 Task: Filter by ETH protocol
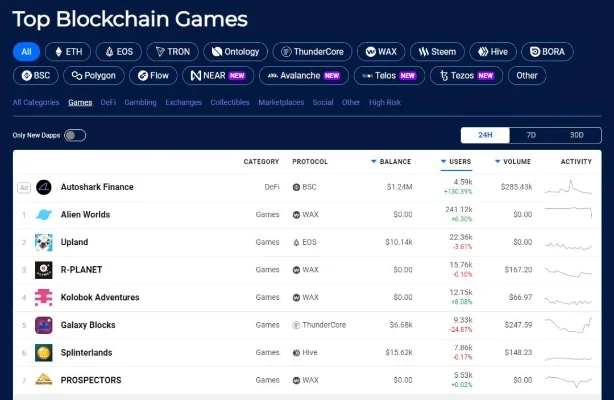(68, 52)
